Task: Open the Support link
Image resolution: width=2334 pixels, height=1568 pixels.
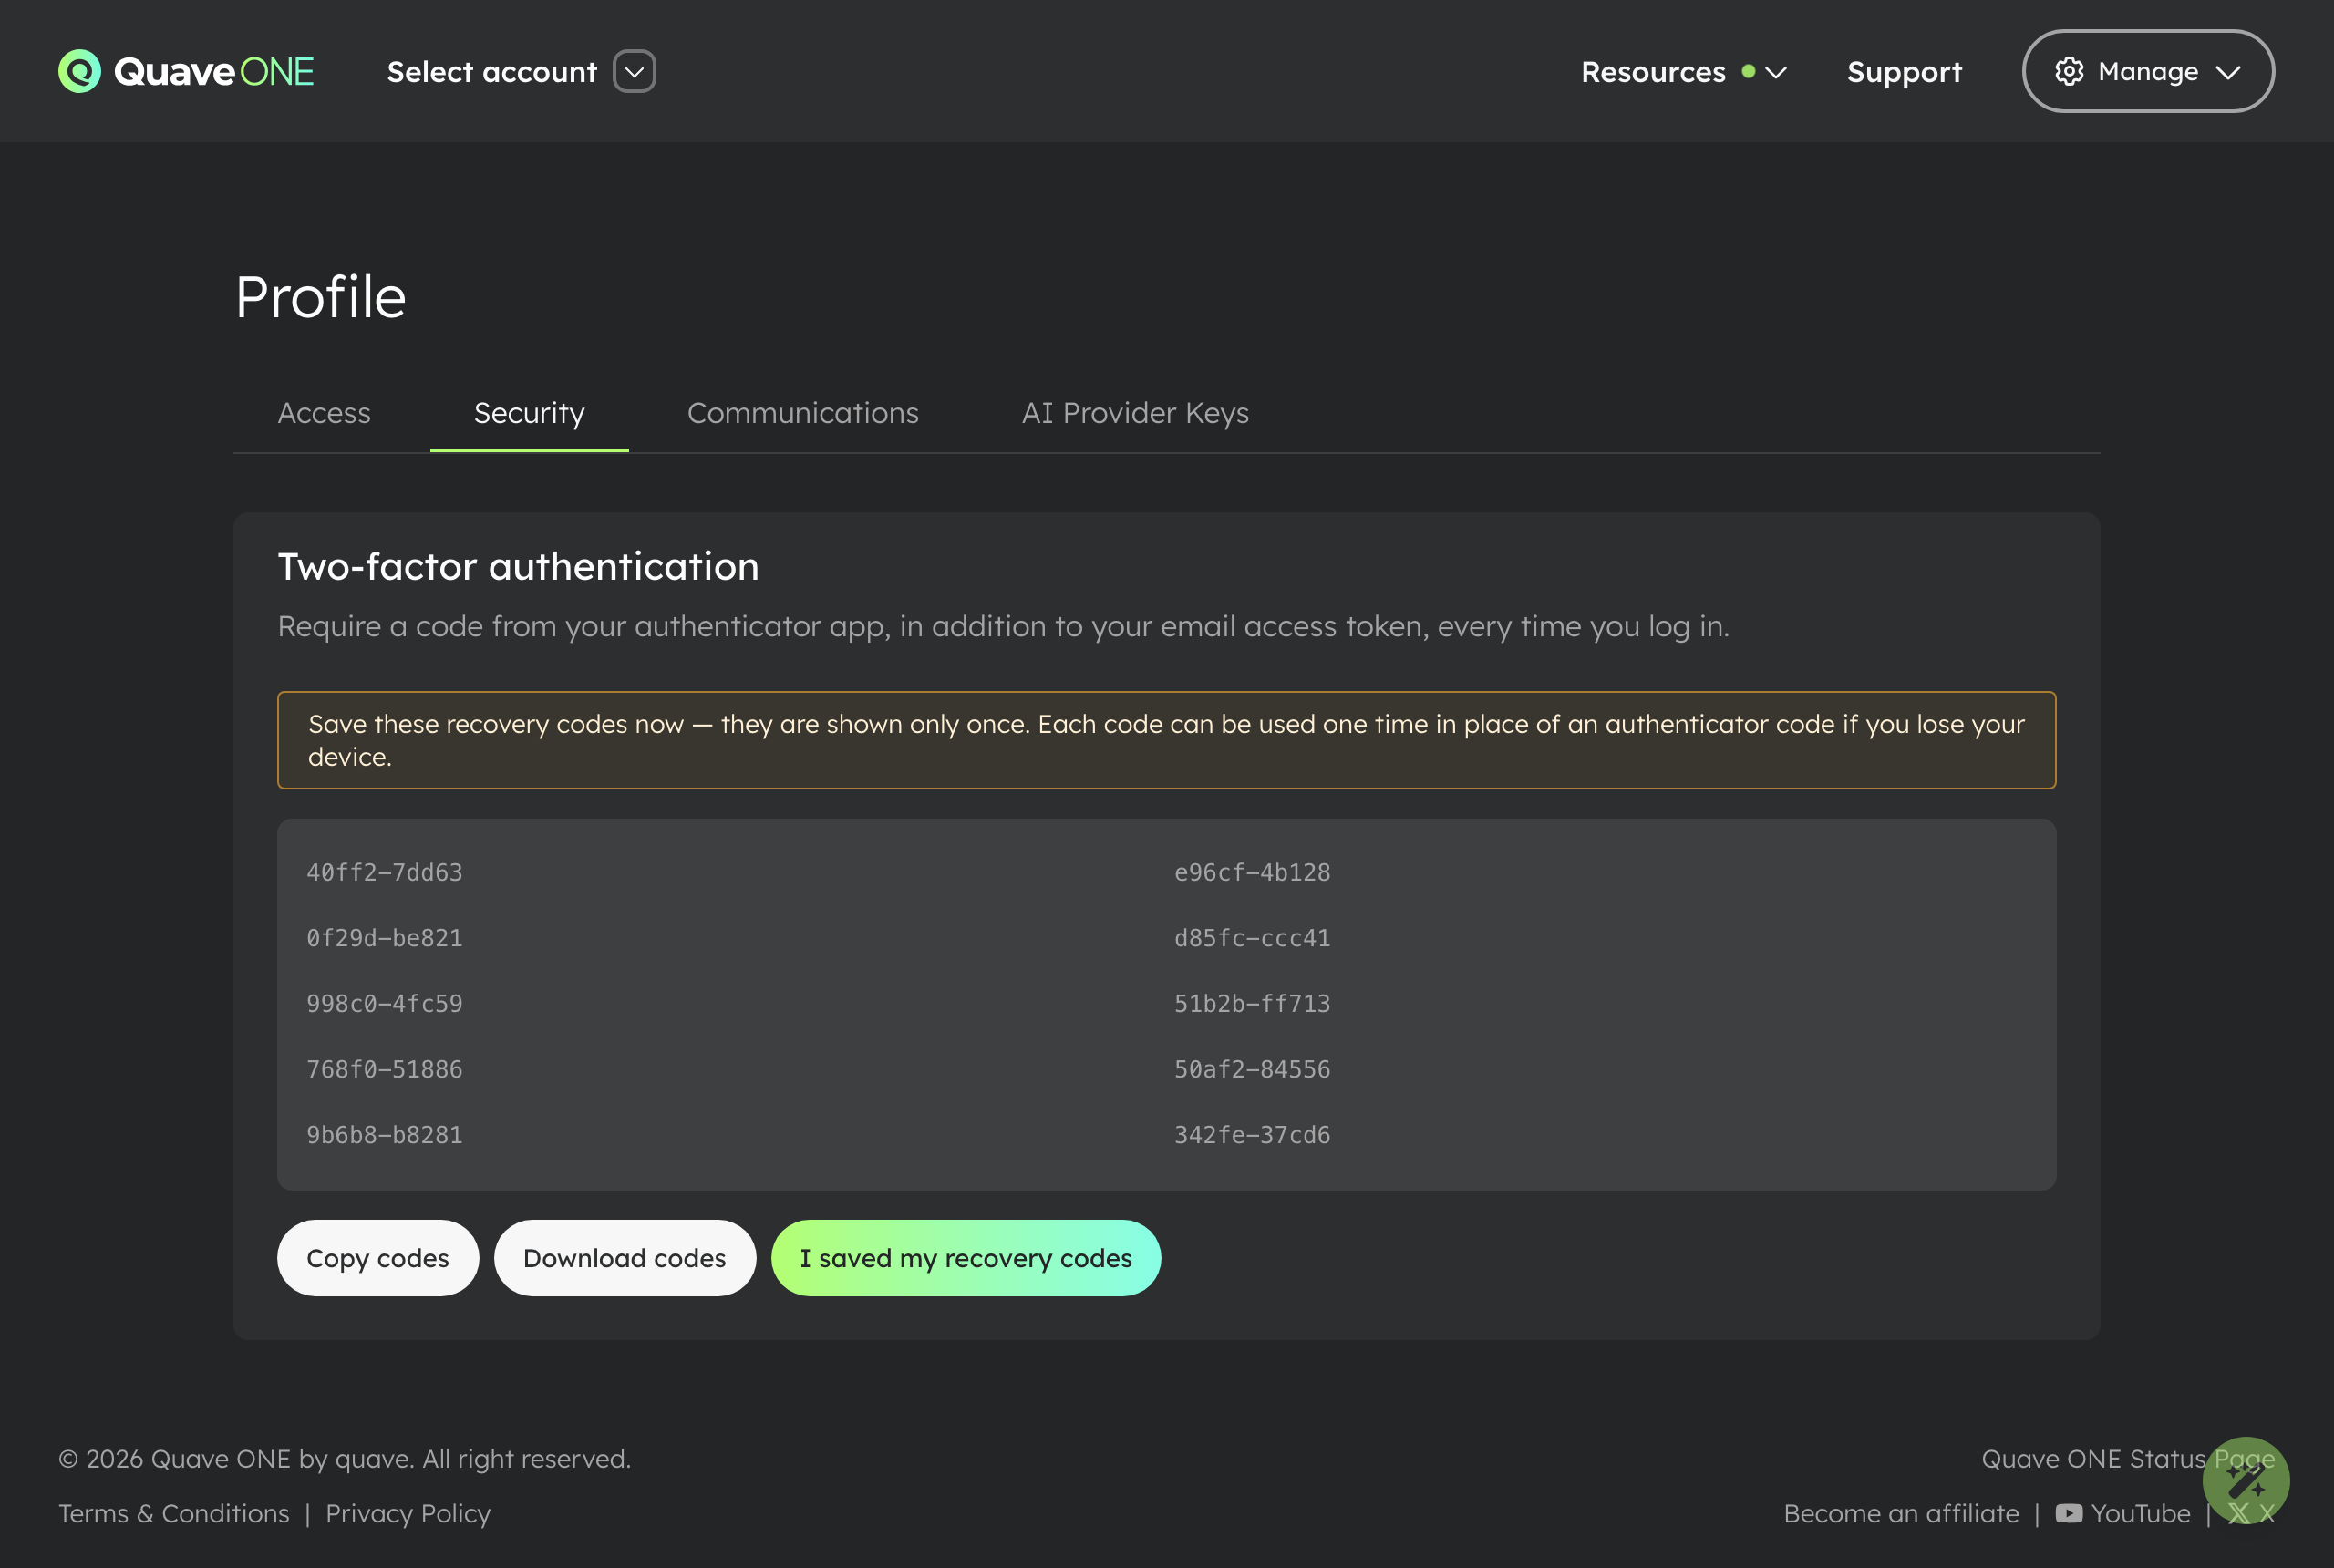Action: click(x=1904, y=72)
